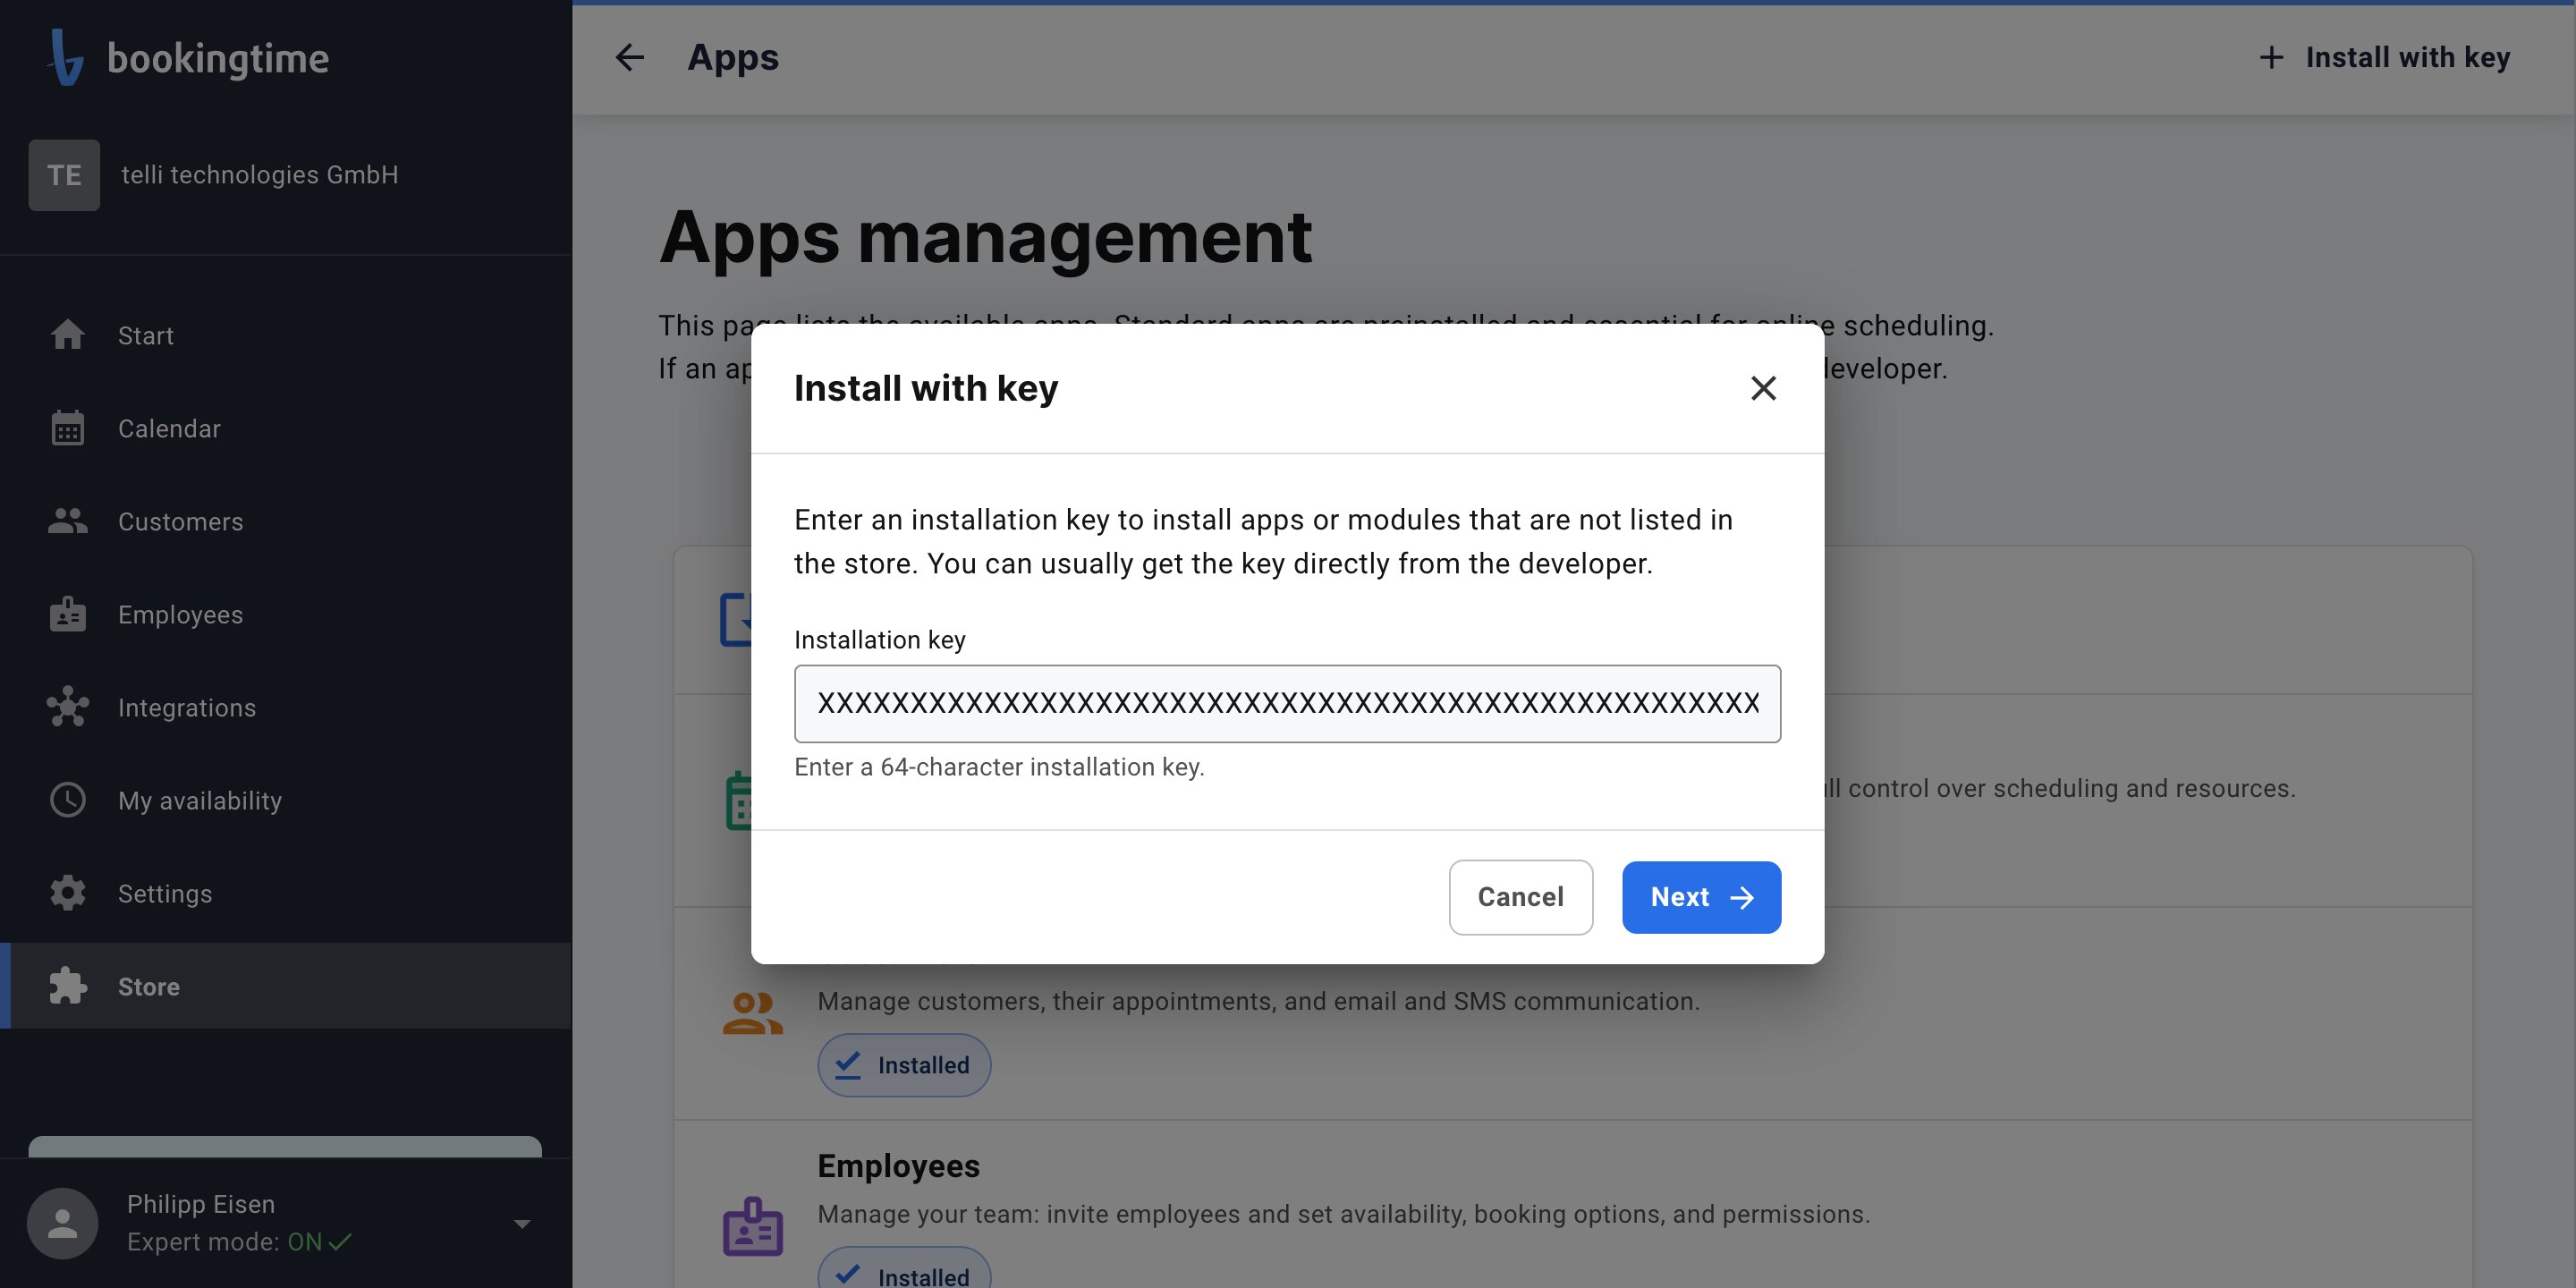
Task: Open My availability in sidebar
Action: [285, 800]
